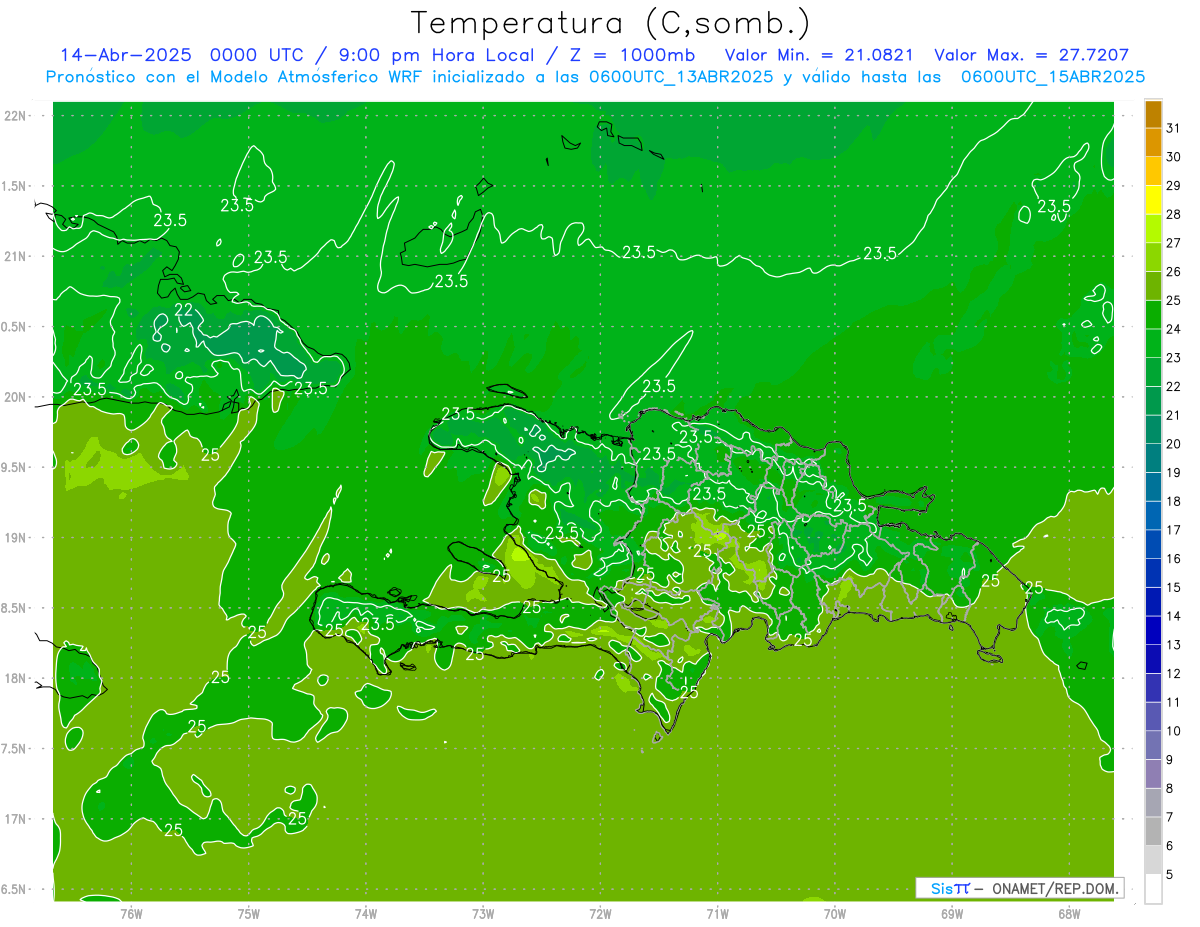
Task: Click the '69W' longitude axis label
Action: [x=952, y=913]
